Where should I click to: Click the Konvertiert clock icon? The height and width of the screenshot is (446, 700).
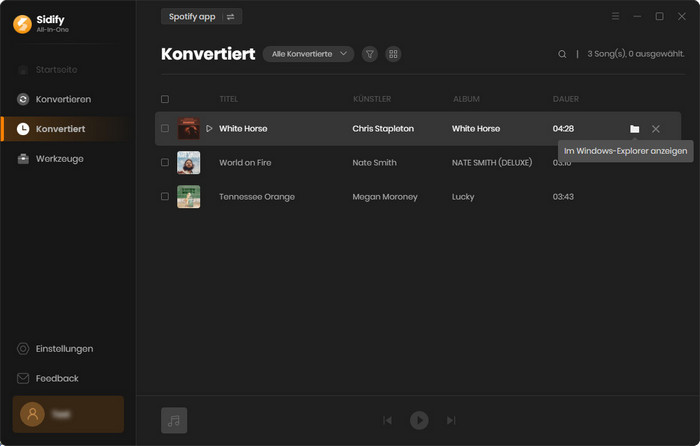tap(23, 129)
